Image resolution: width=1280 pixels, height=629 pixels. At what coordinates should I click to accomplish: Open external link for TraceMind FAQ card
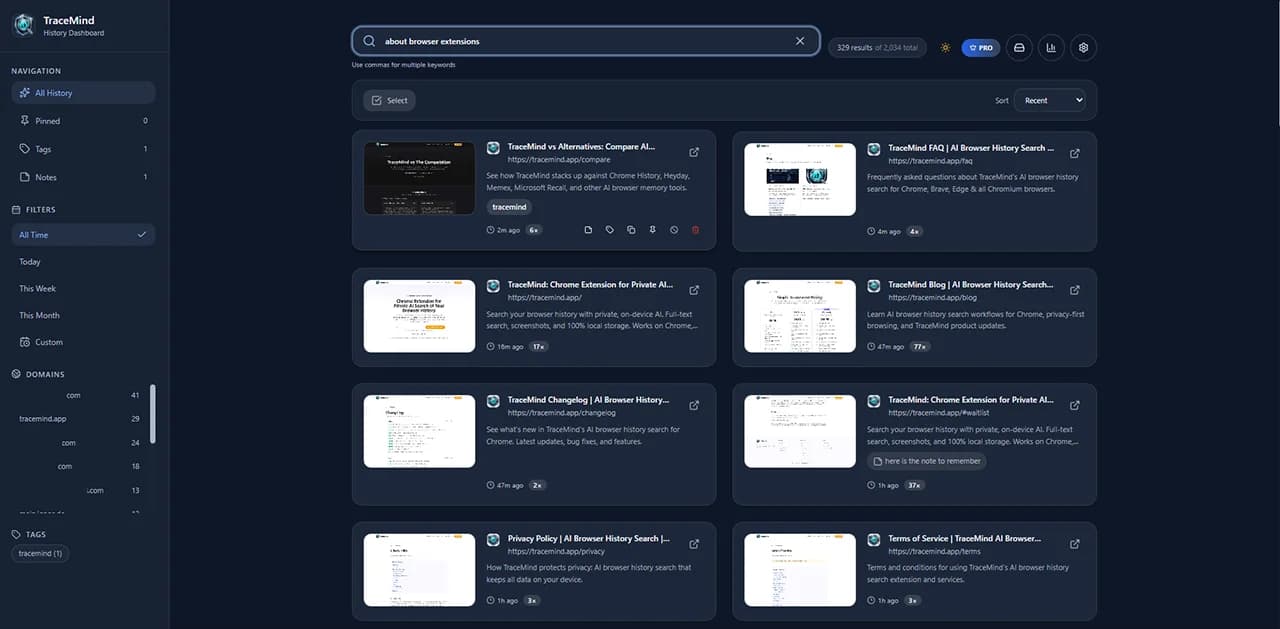(x=1075, y=153)
